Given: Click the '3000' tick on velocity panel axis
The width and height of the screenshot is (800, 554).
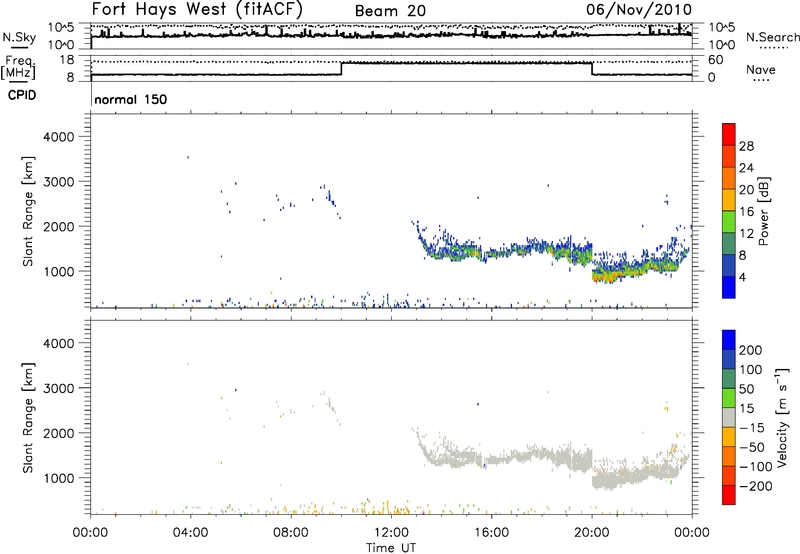Looking at the screenshot, I should (59, 388).
